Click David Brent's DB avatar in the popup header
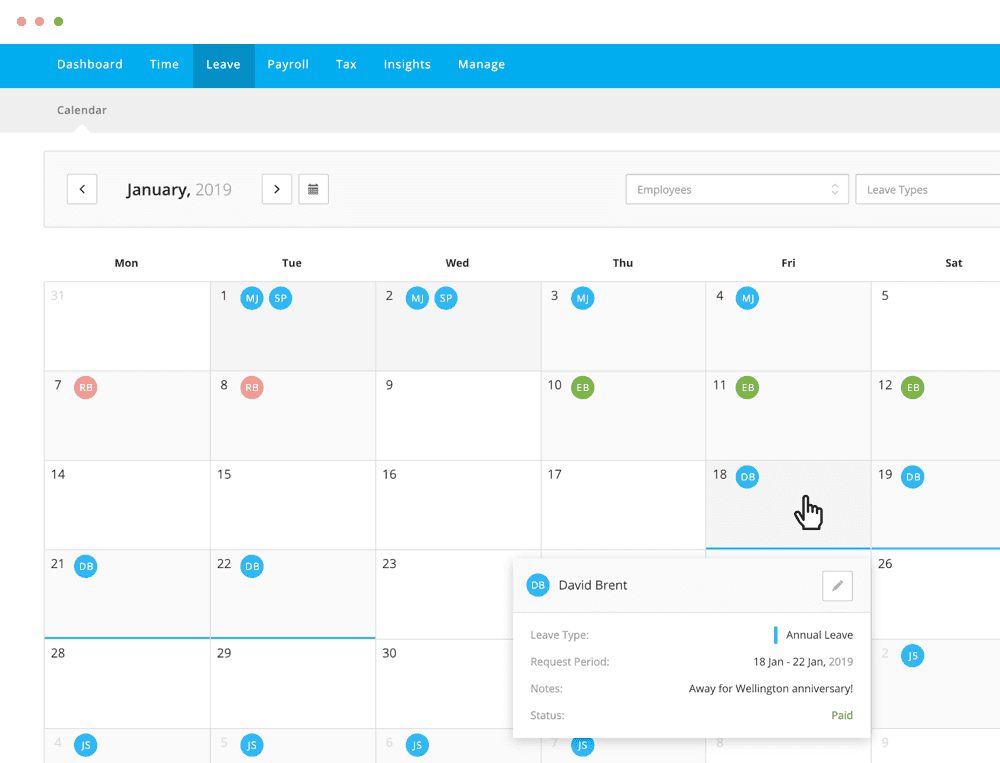The height and width of the screenshot is (763, 1000). click(x=538, y=586)
